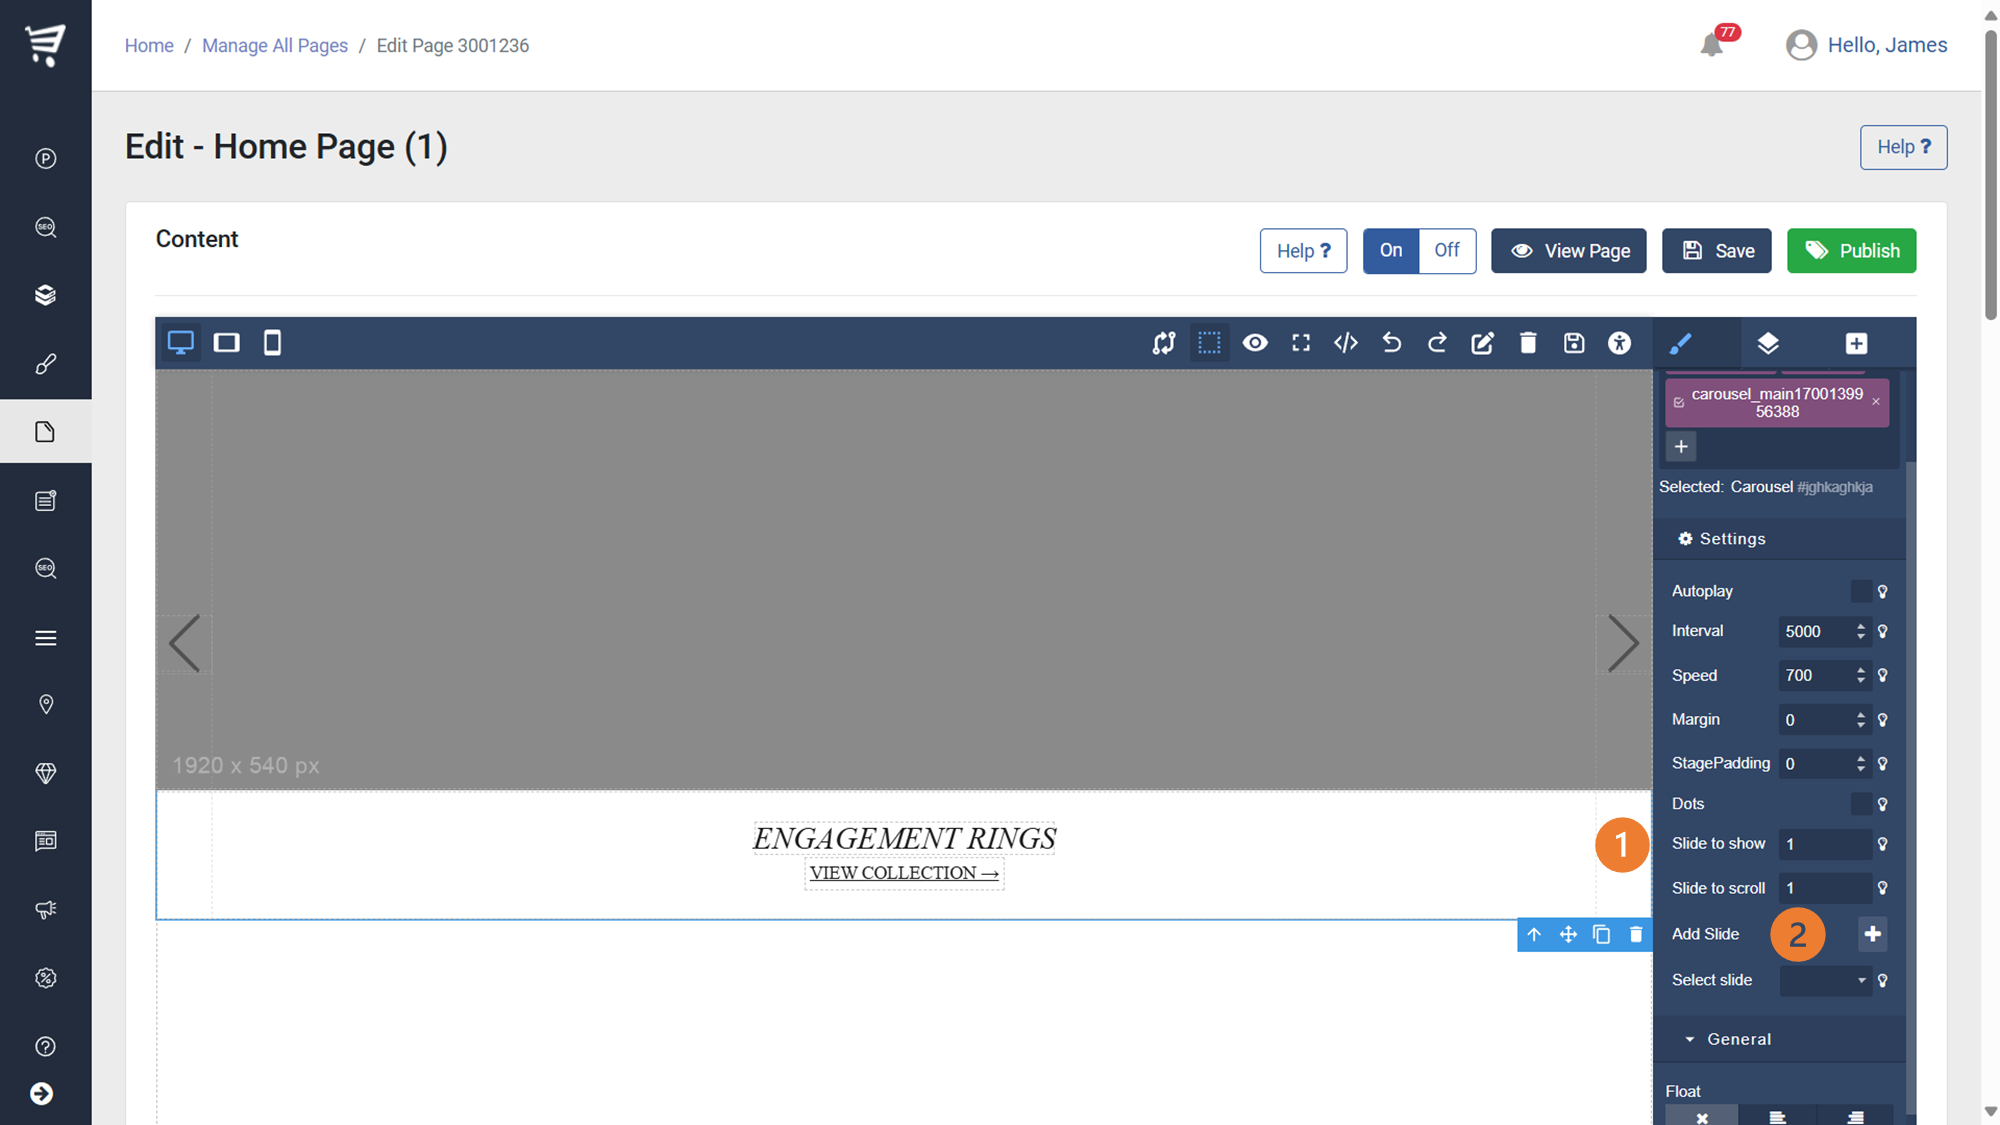Collapse the General section
Screen dimensions: 2000x1125
(1738, 1039)
